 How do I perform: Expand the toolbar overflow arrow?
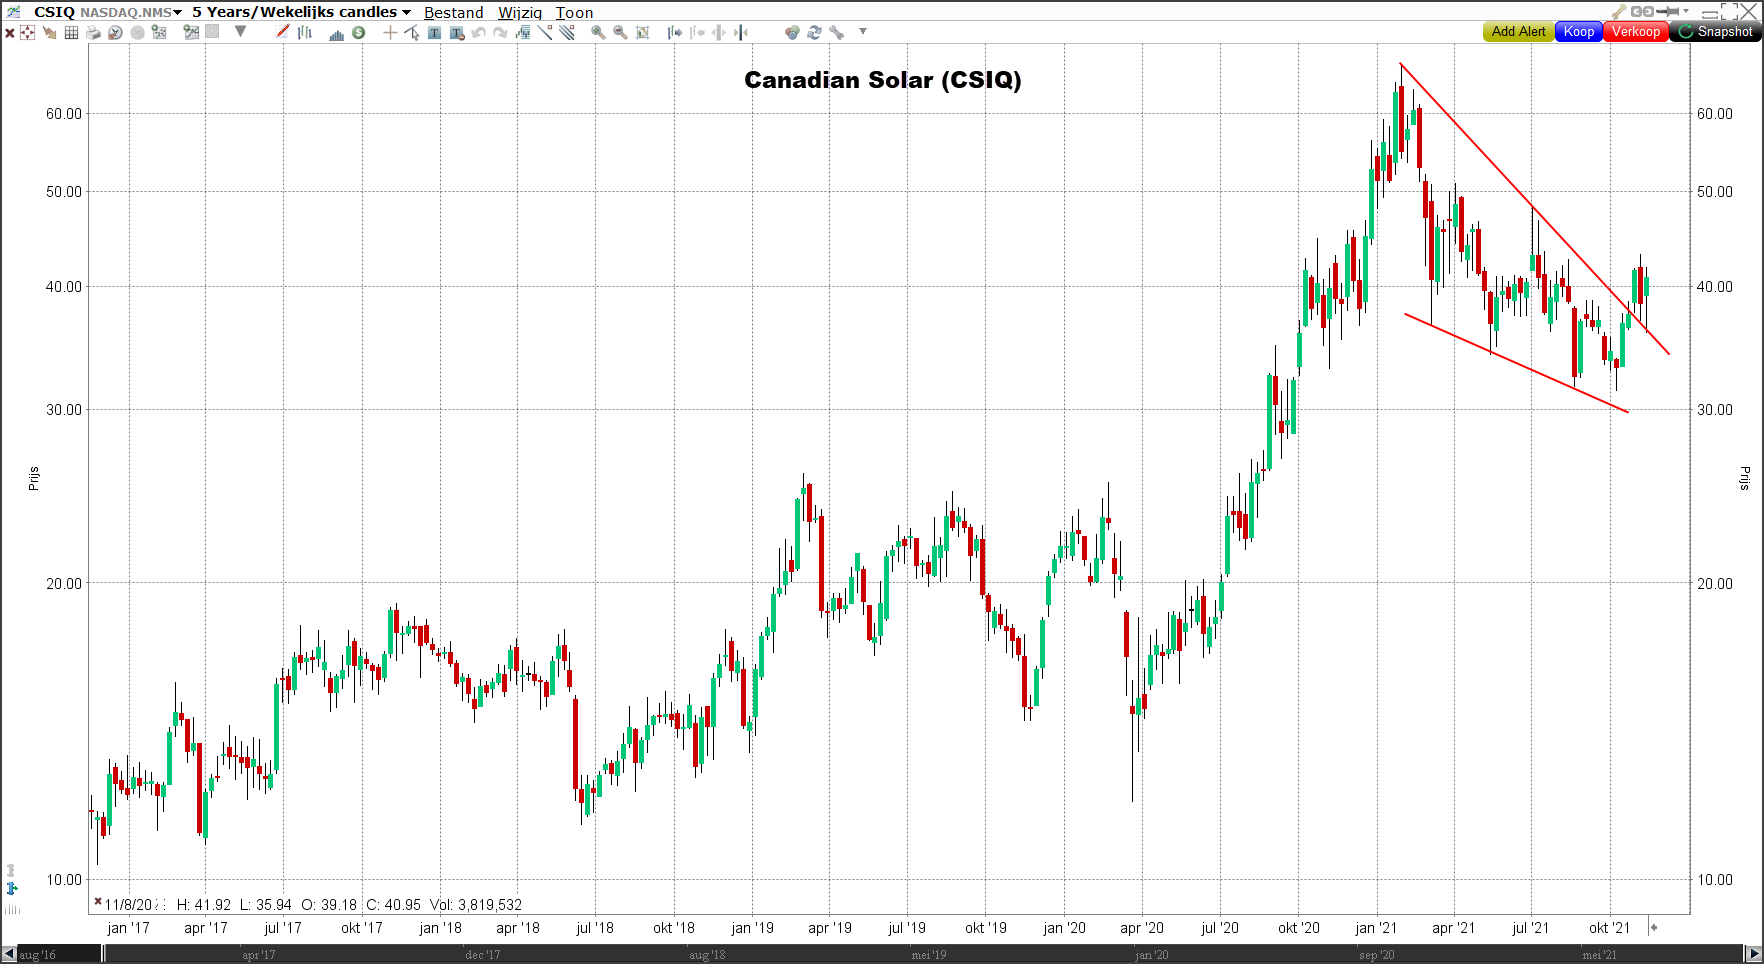tap(862, 31)
